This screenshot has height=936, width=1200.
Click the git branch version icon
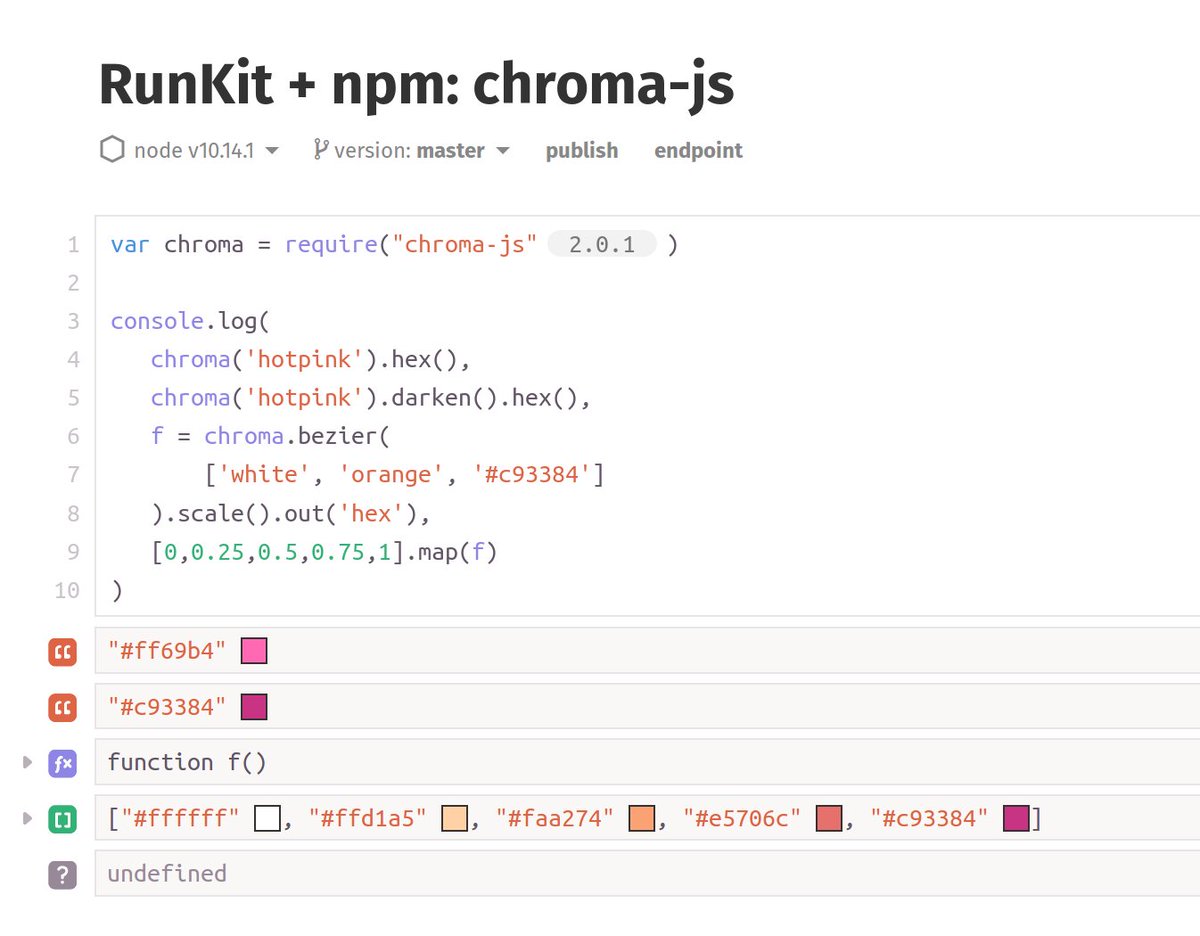(x=320, y=150)
